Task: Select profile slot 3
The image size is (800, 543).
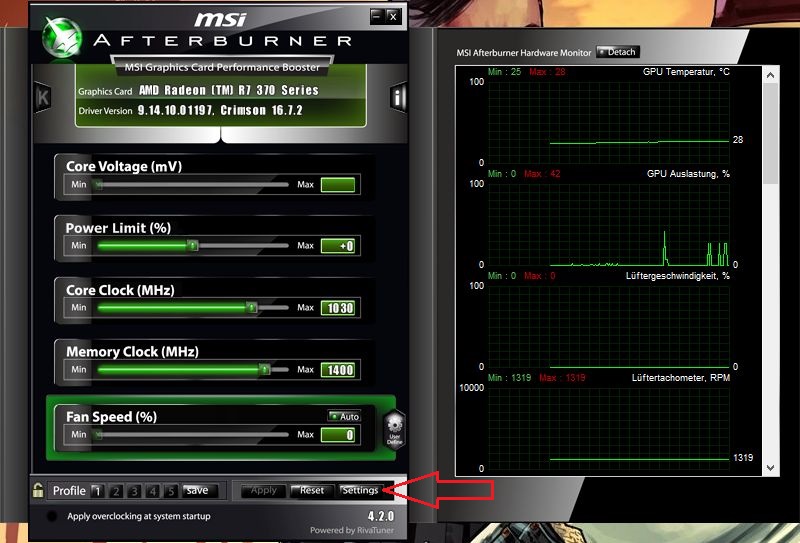Action: pos(134,491)
